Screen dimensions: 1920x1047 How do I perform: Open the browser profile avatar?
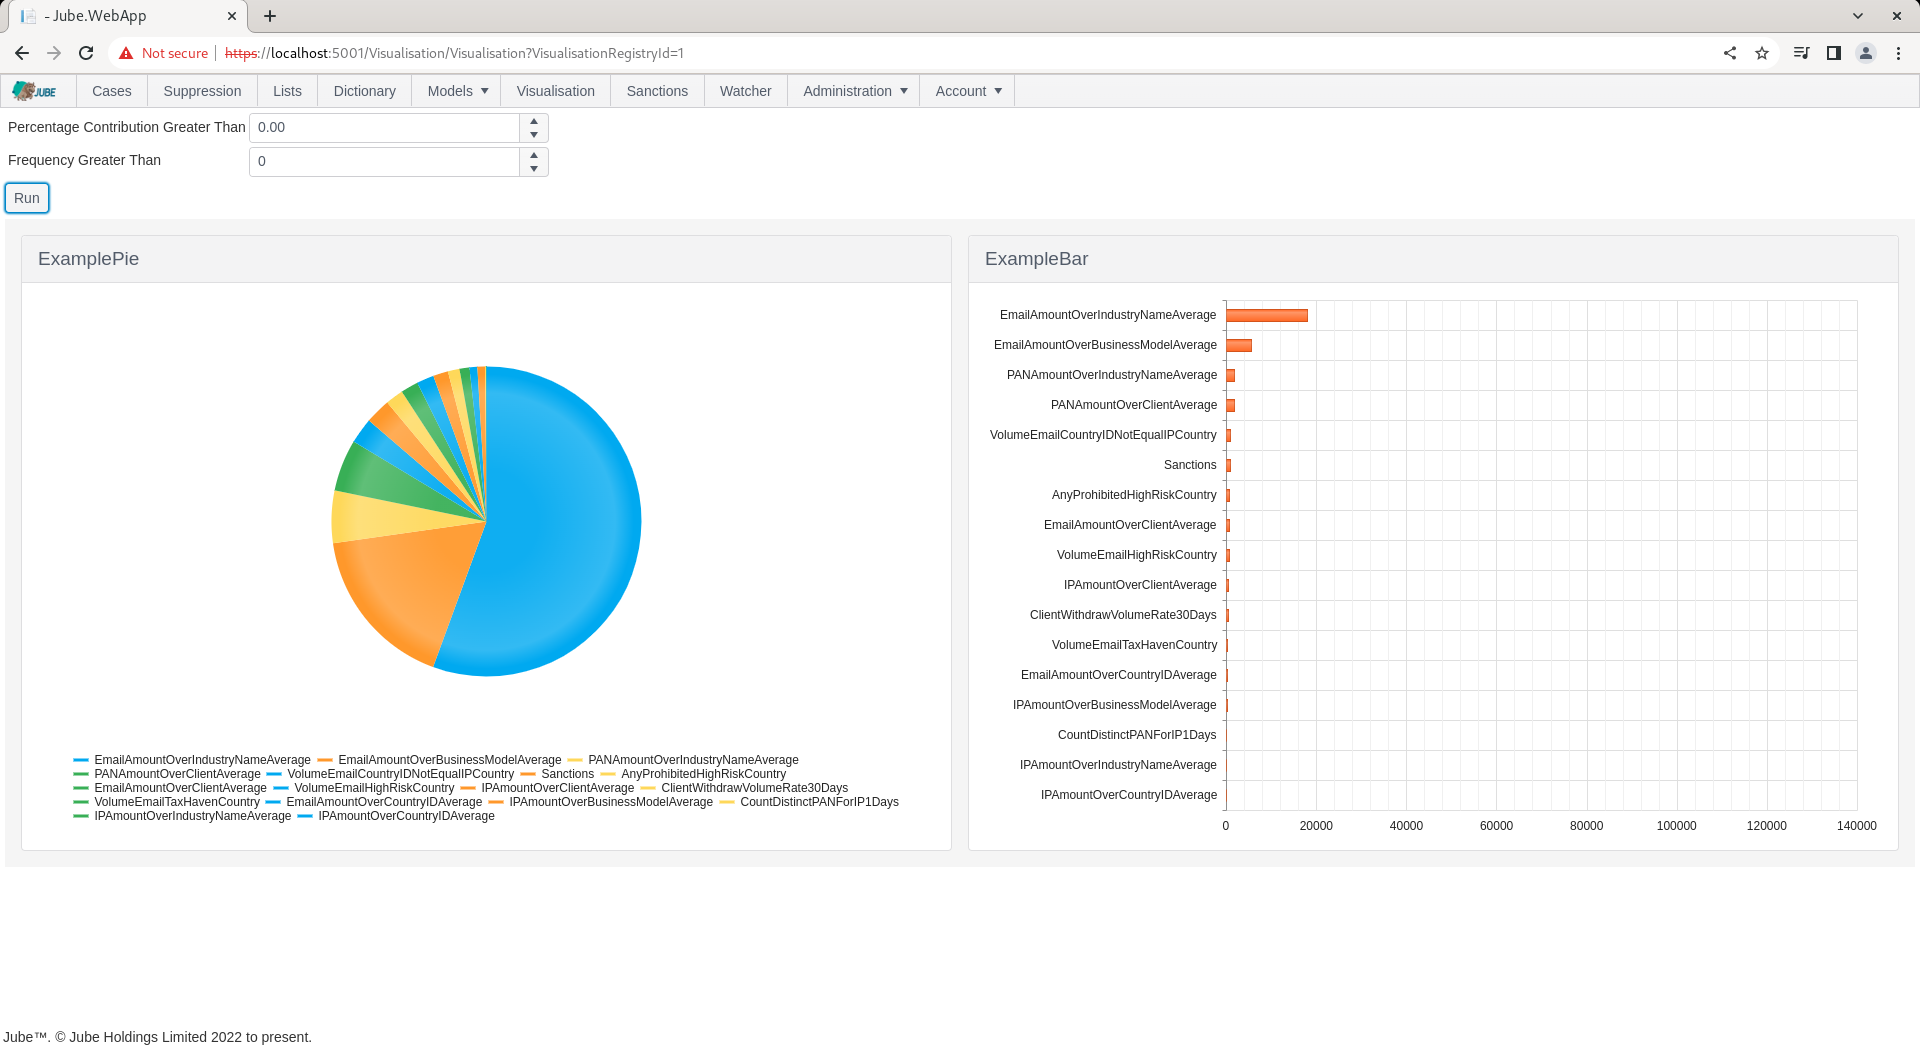[1866, 53]
